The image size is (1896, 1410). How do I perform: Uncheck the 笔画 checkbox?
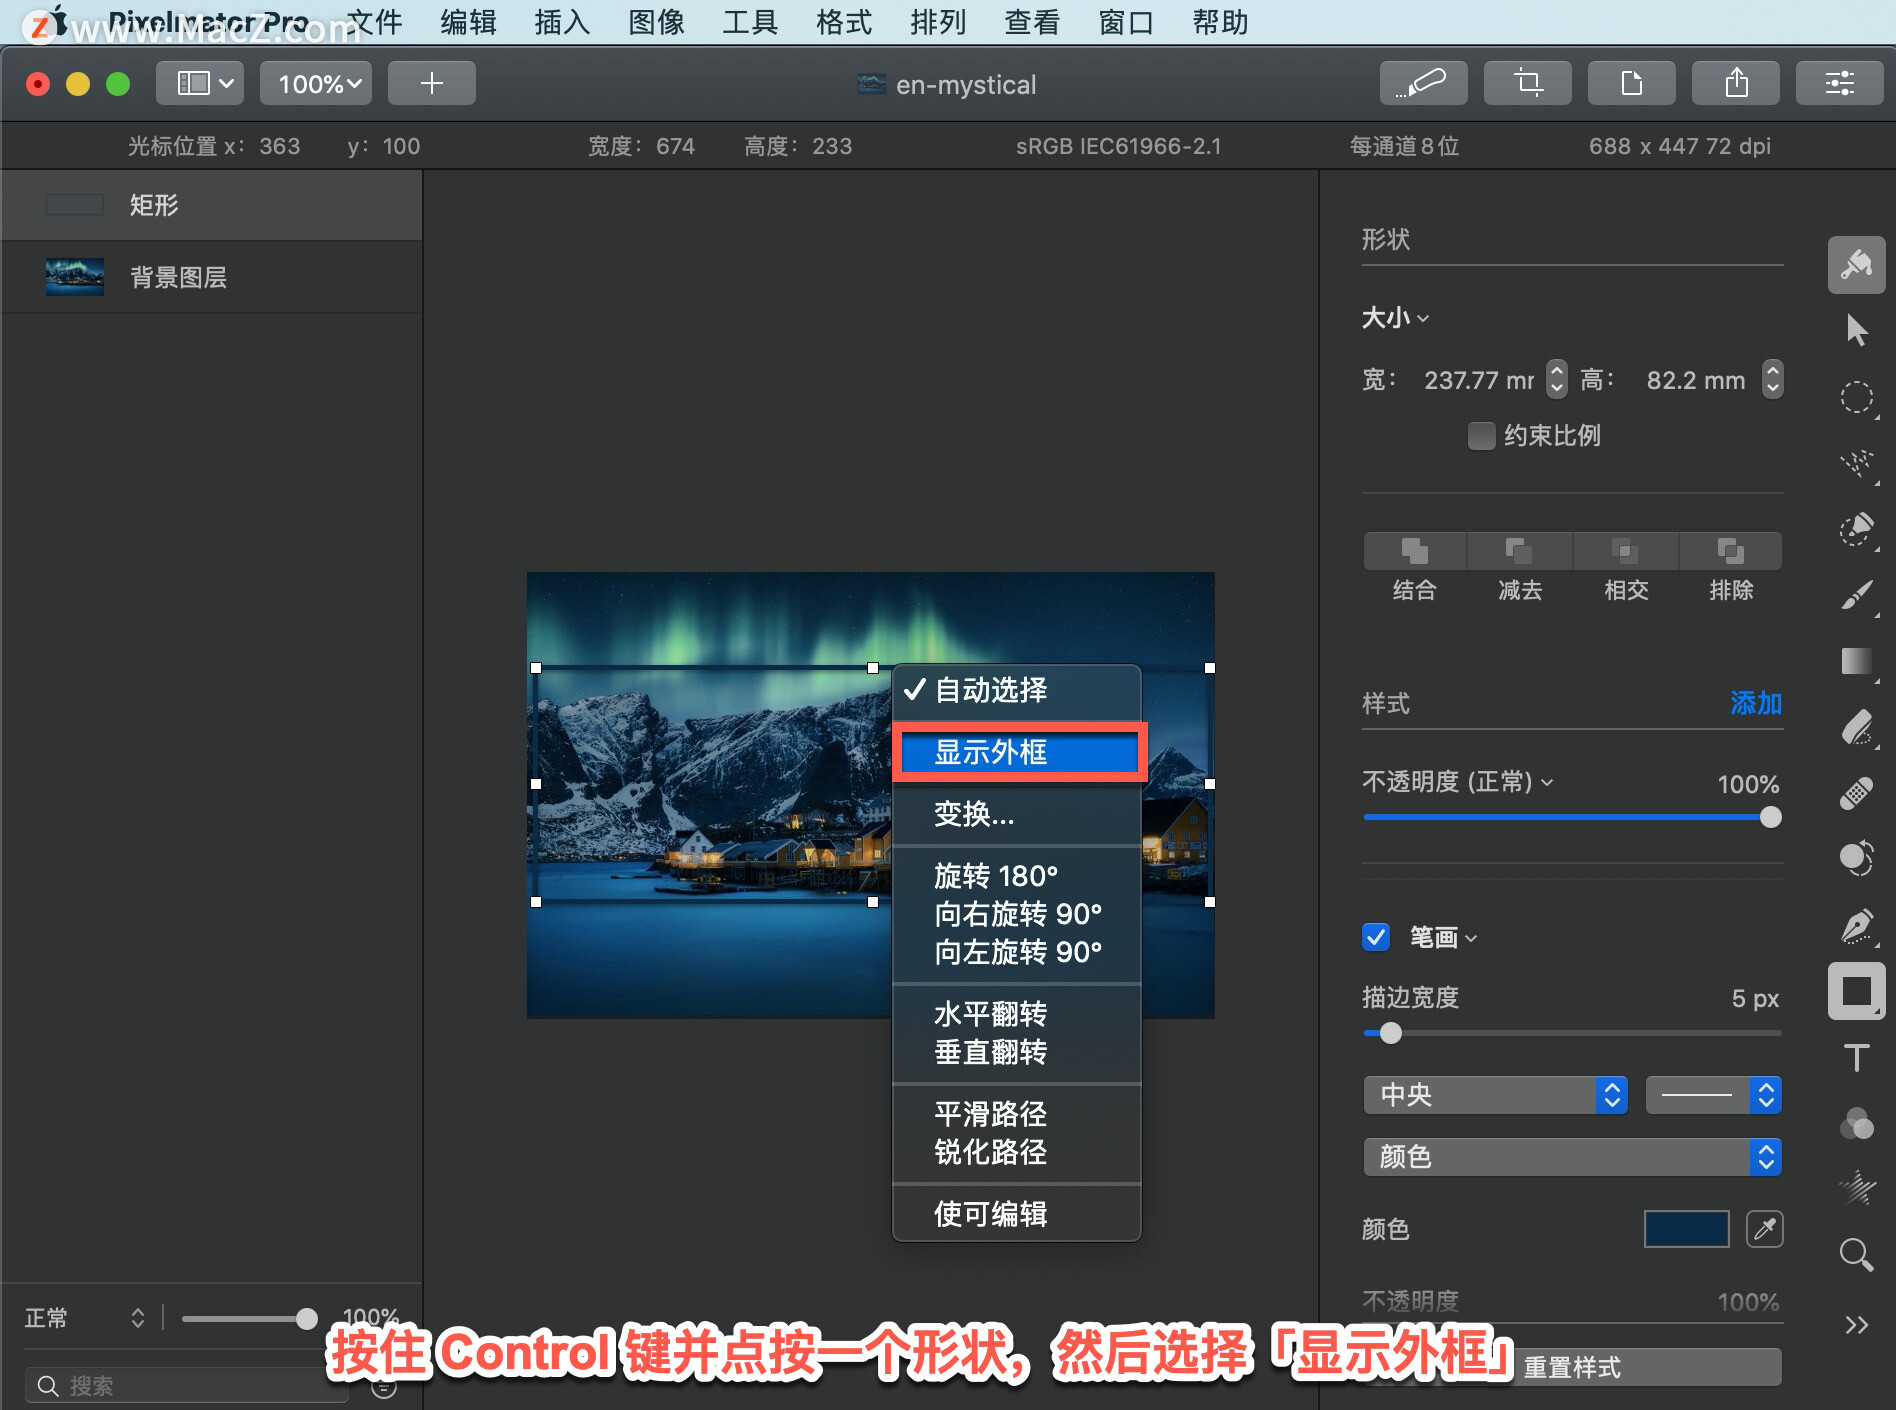(1375, 937)
